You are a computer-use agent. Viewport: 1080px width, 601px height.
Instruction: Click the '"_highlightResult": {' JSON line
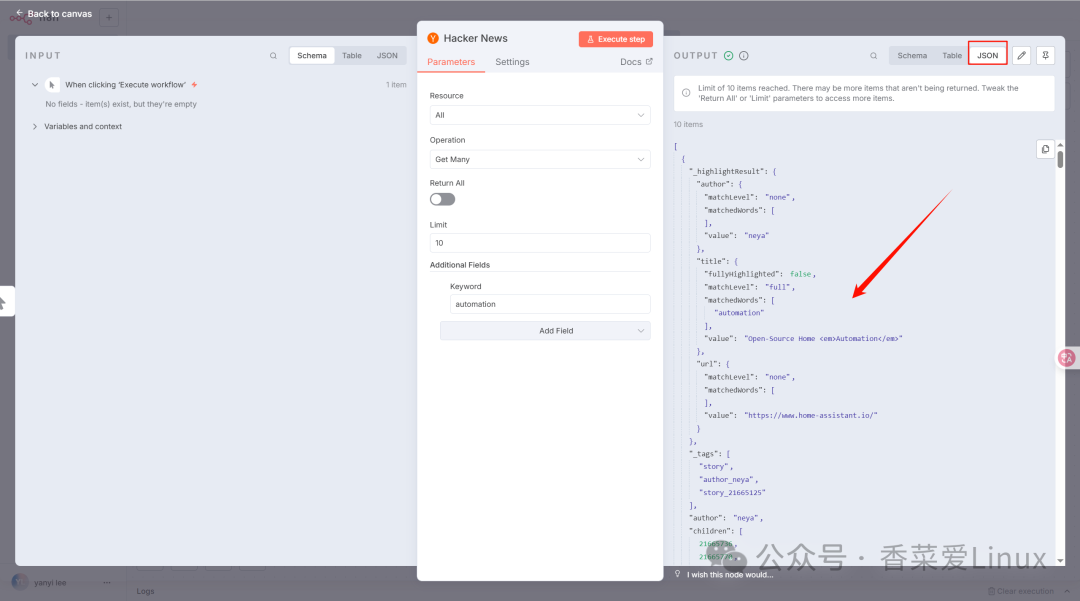pos(733,171)
